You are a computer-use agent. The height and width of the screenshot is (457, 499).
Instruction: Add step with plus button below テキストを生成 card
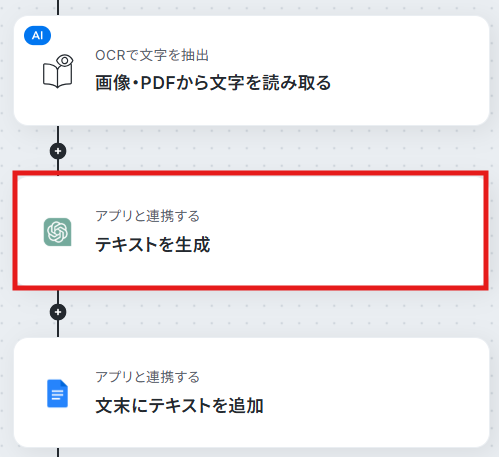click(x=58, y=312)
